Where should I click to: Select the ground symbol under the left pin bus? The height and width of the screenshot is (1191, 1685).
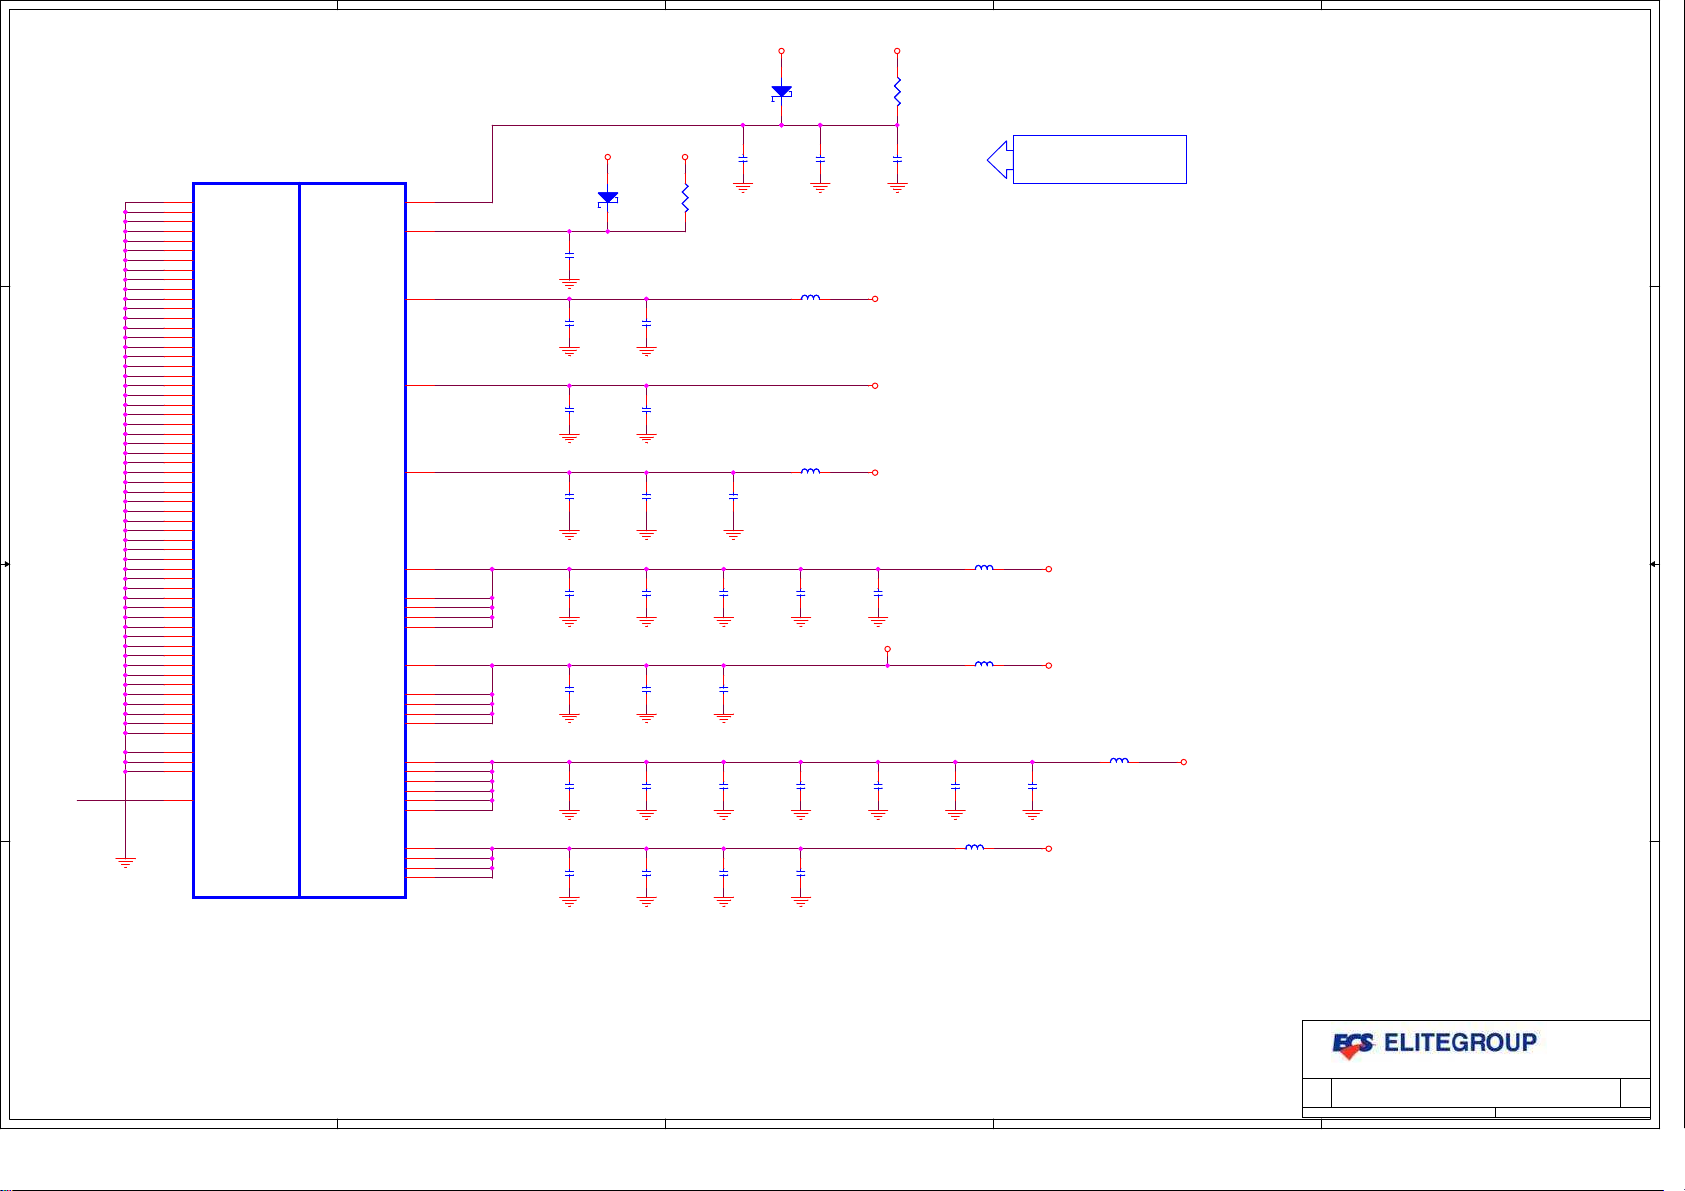point(125,862)
